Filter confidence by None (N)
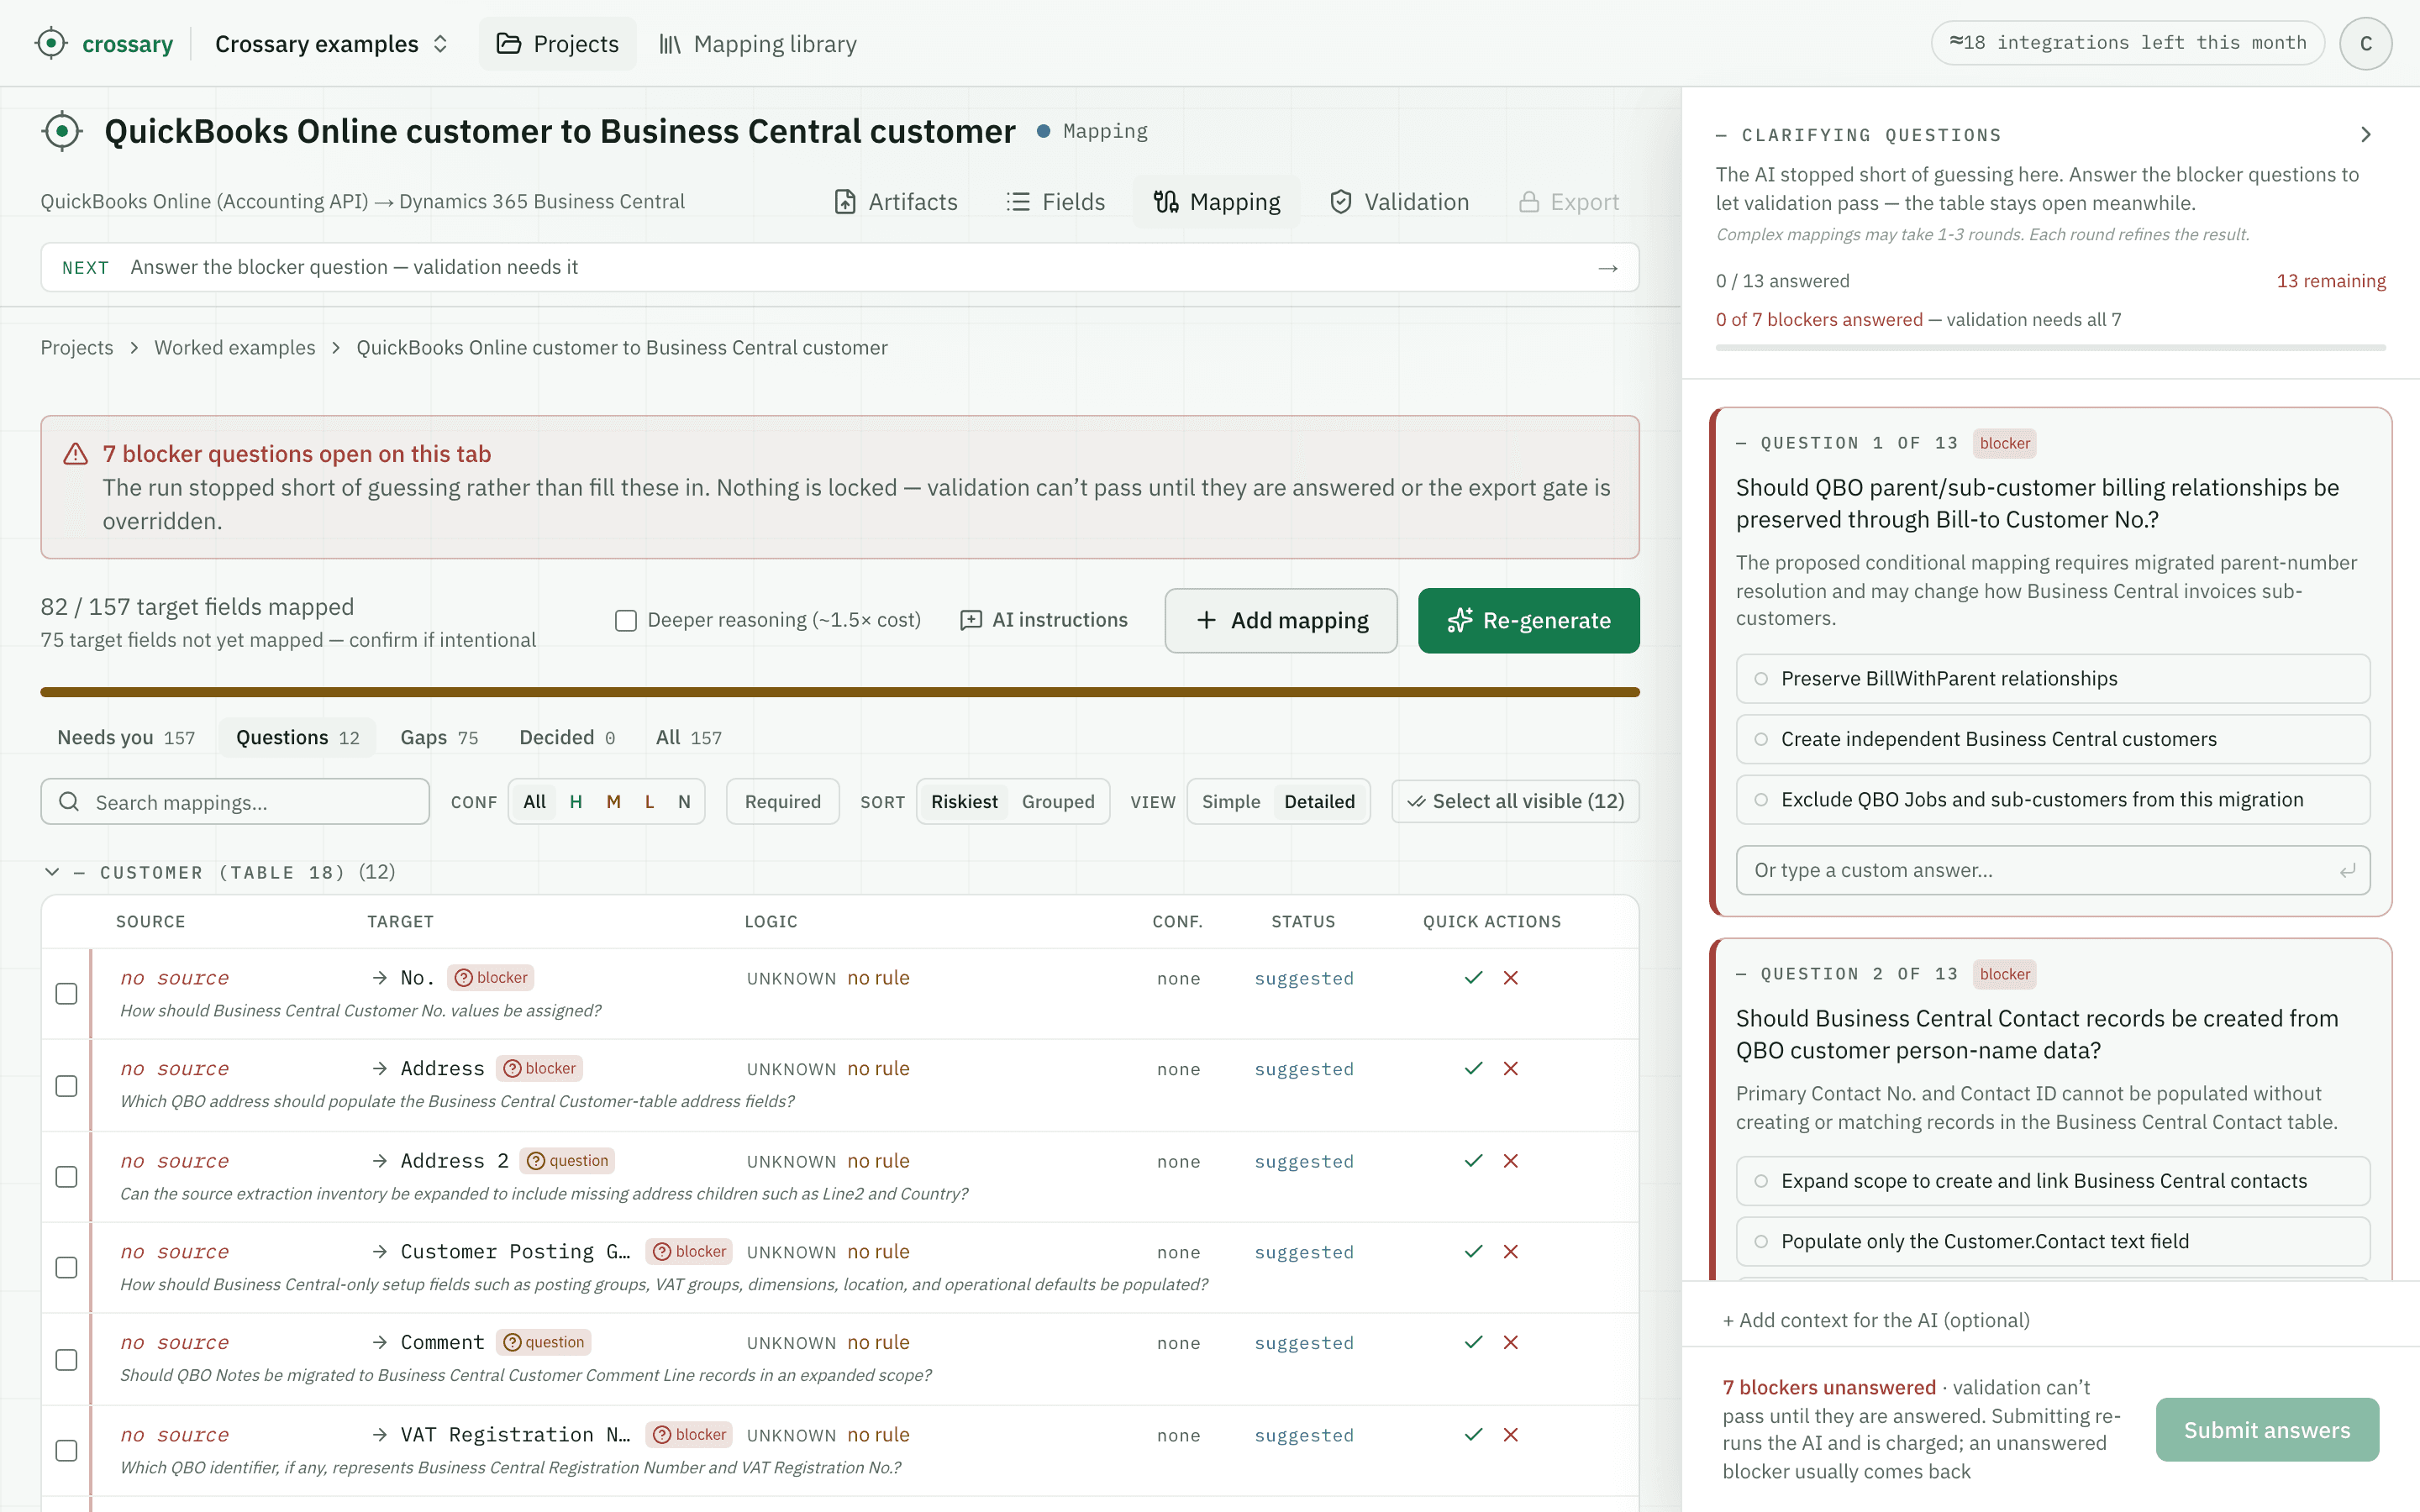Screen dimensions: 2420x1512 pyautogui.click(x=684, y=802)
